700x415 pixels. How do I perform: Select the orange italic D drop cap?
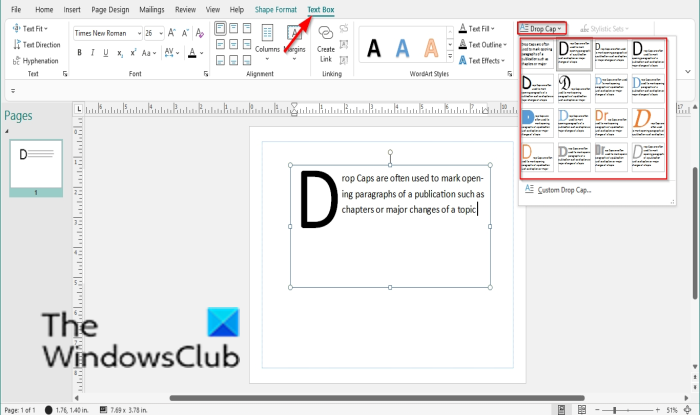(x=648, y=123)
